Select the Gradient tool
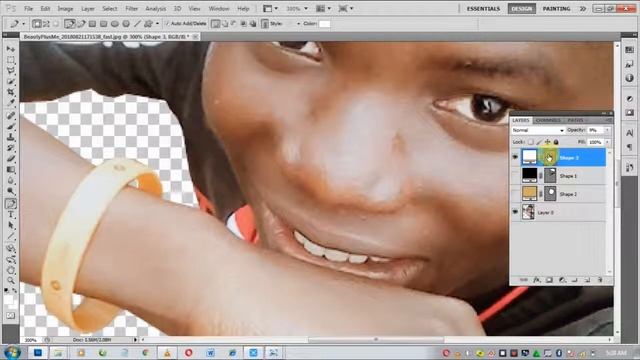 tap(11, 169)
